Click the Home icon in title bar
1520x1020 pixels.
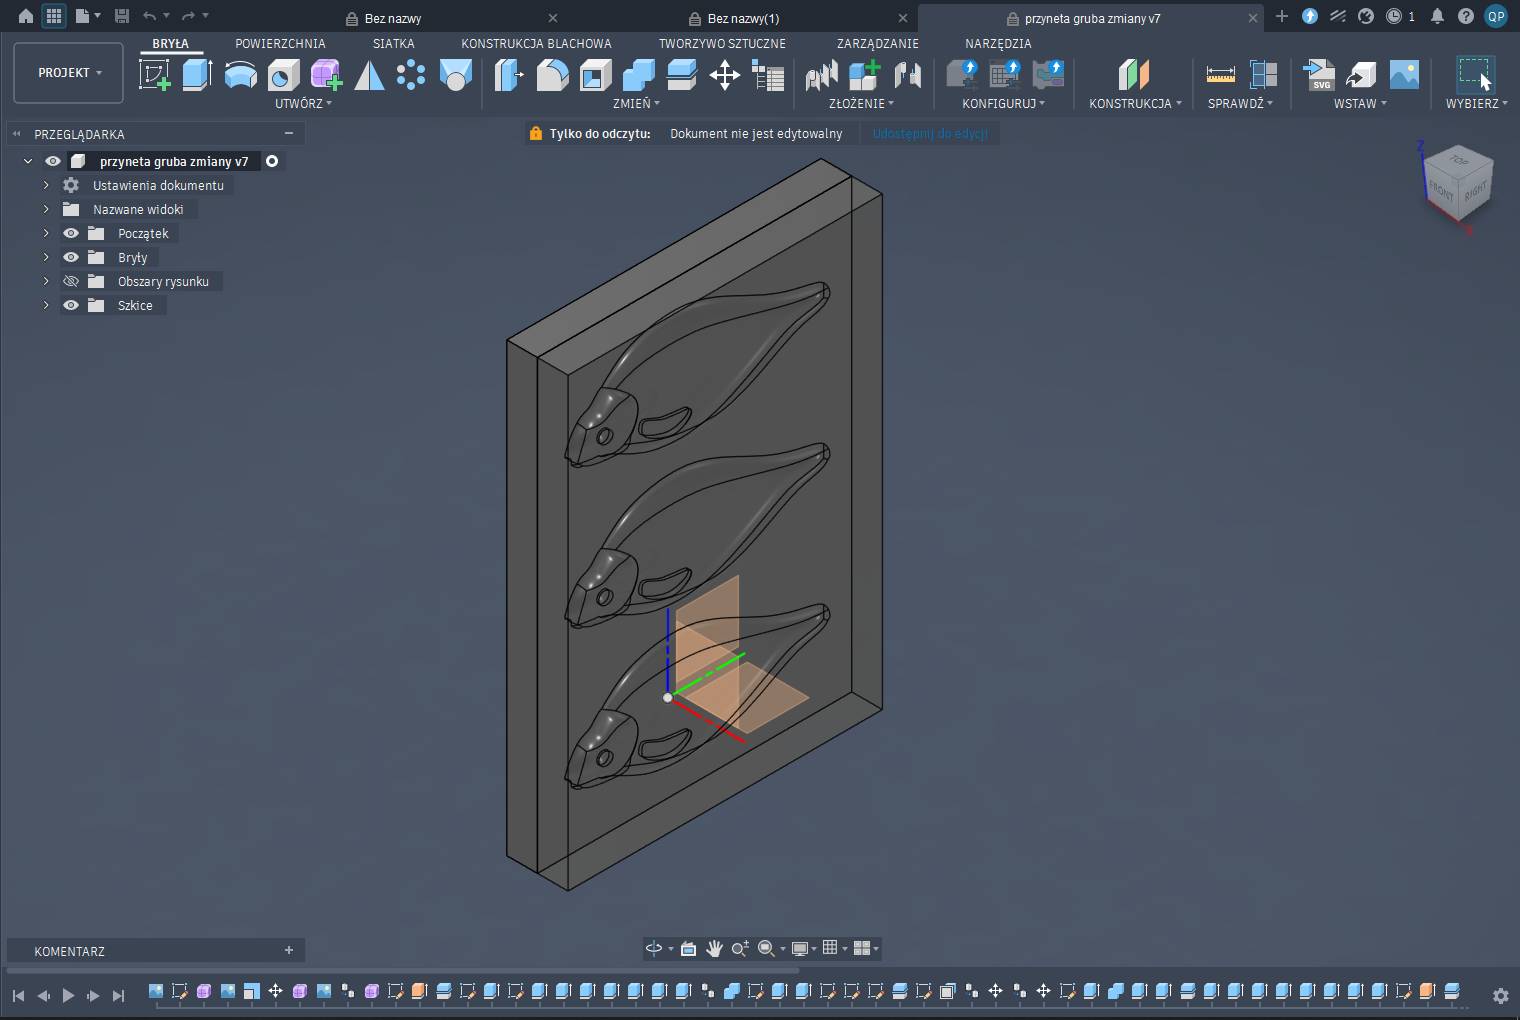tap(25, 16)
